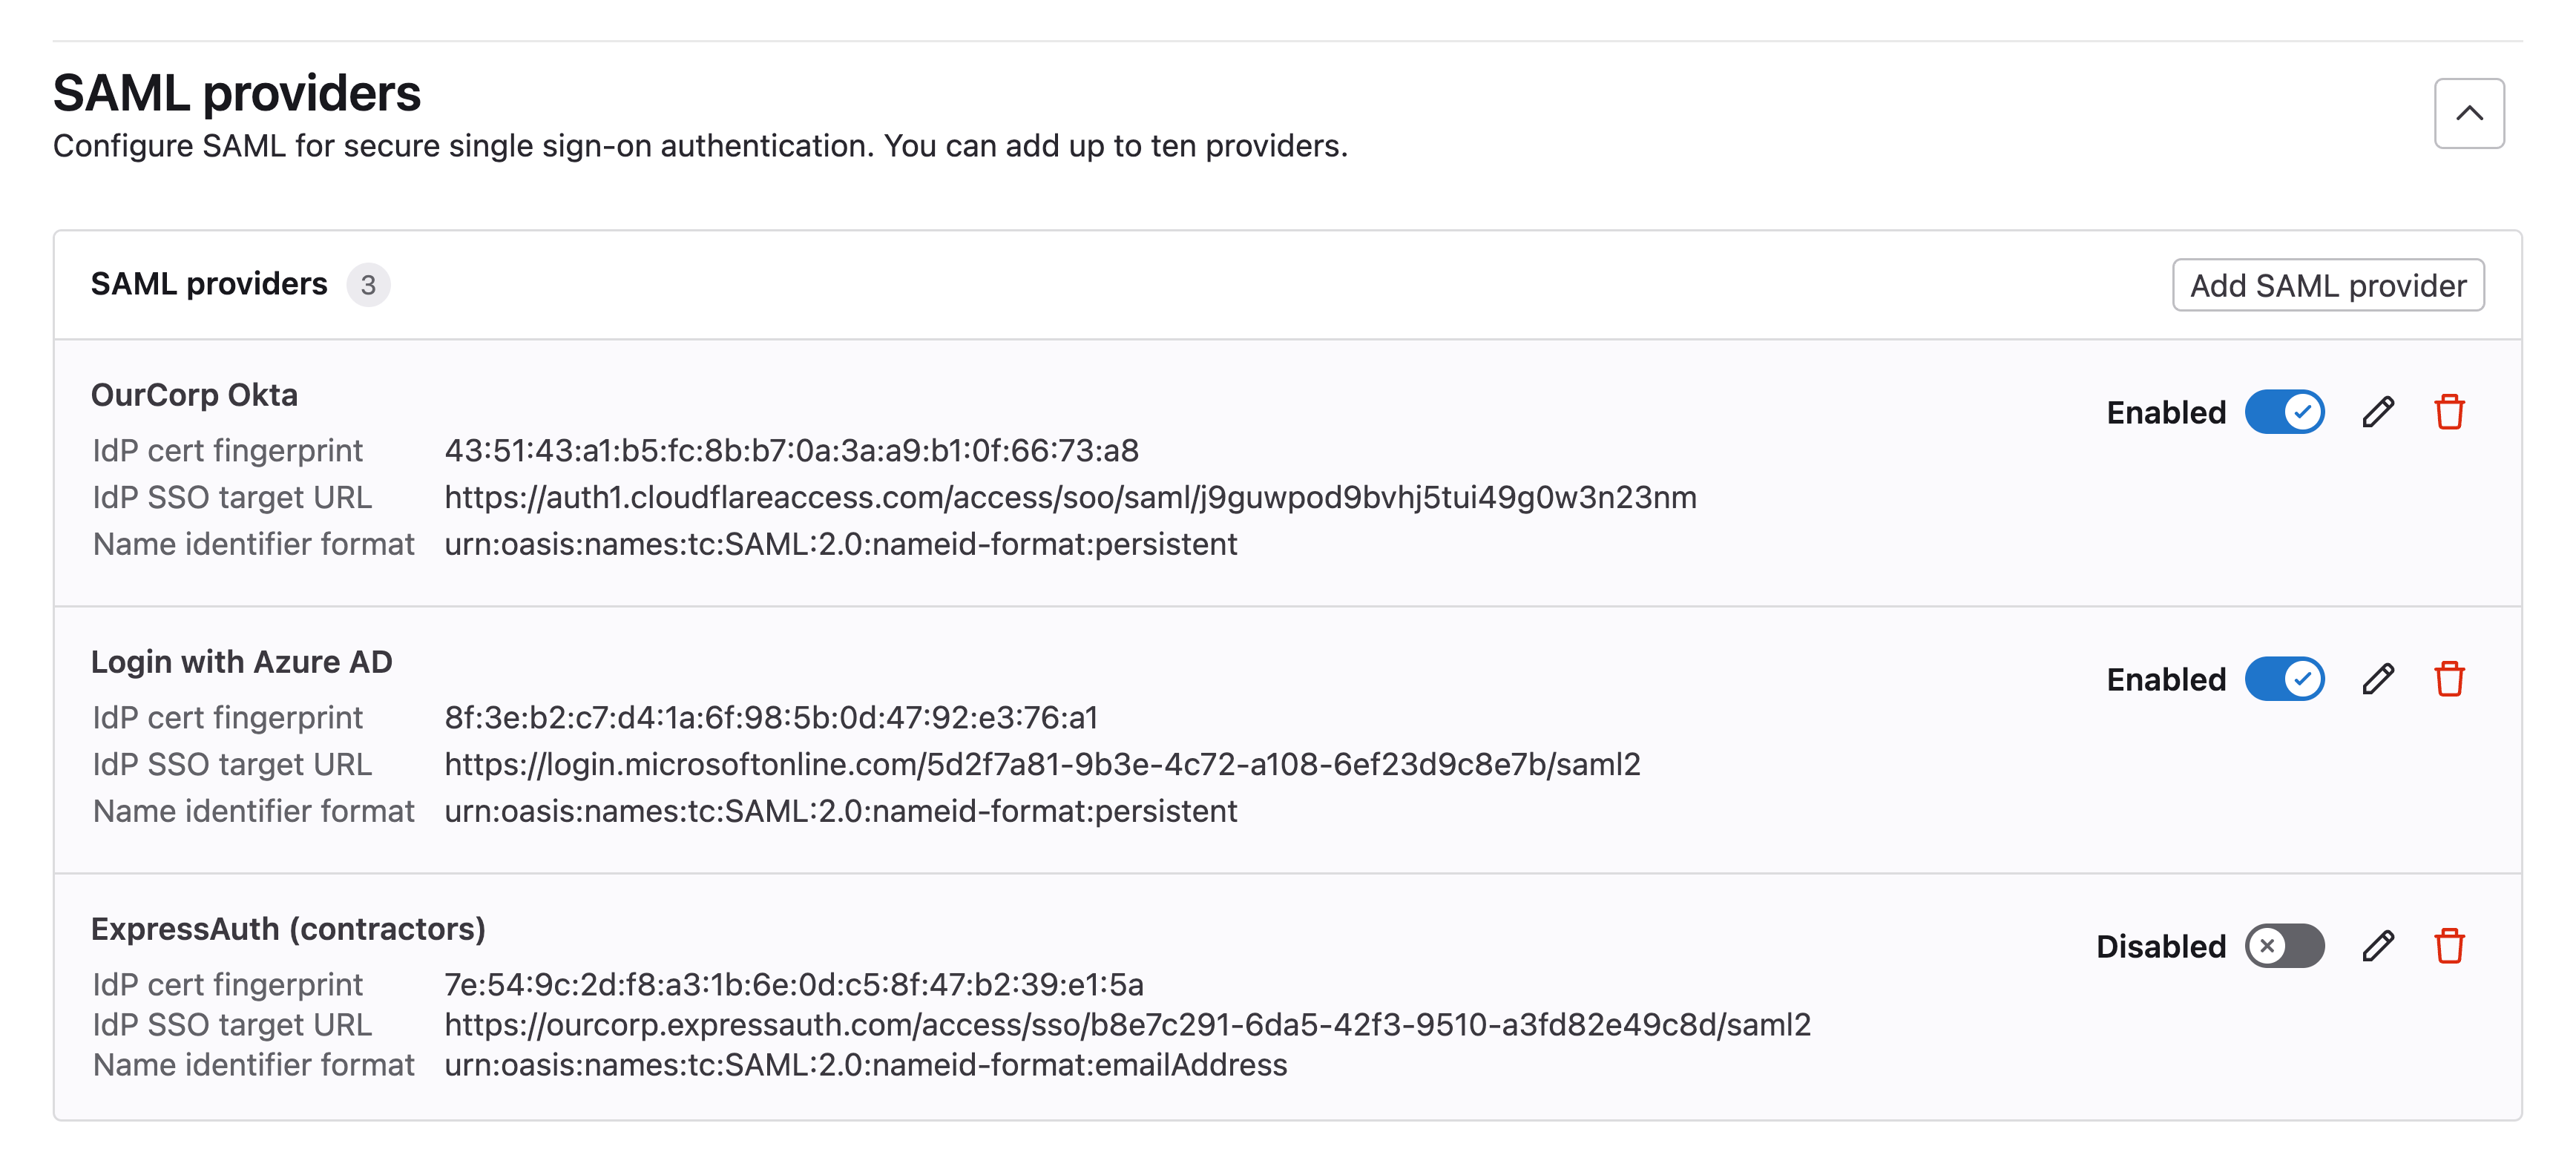
Task: Delete the ExpressAuth (contractors) provider
Action: click(2449, 946)
